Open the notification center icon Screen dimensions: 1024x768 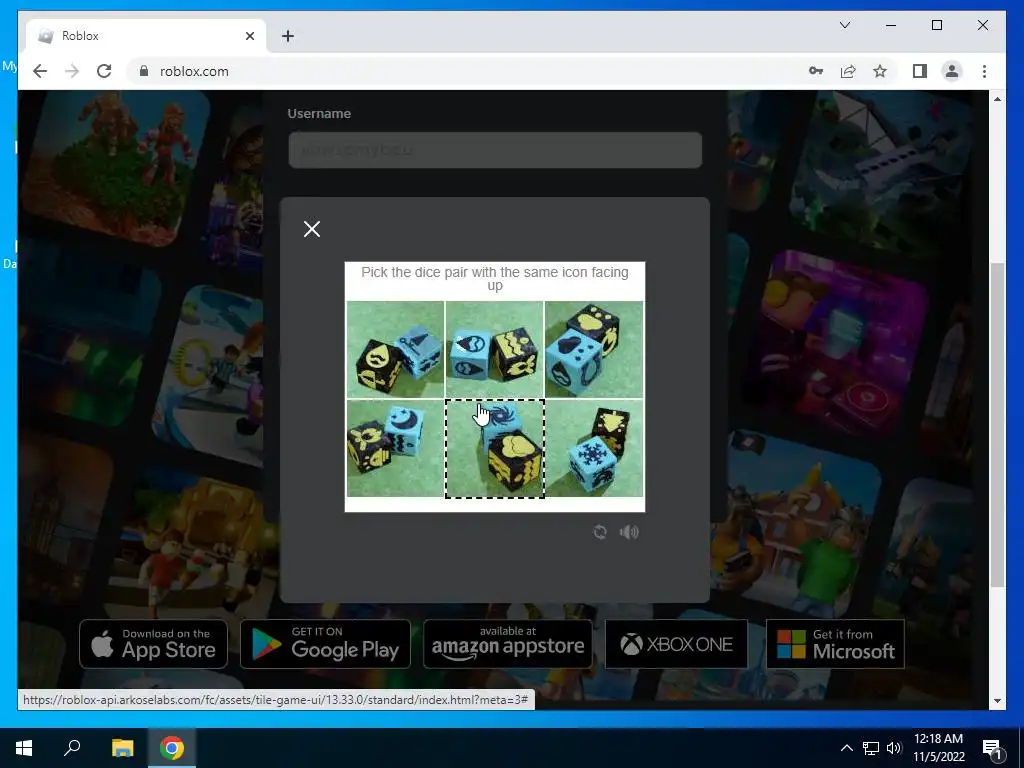click(992, 748)
